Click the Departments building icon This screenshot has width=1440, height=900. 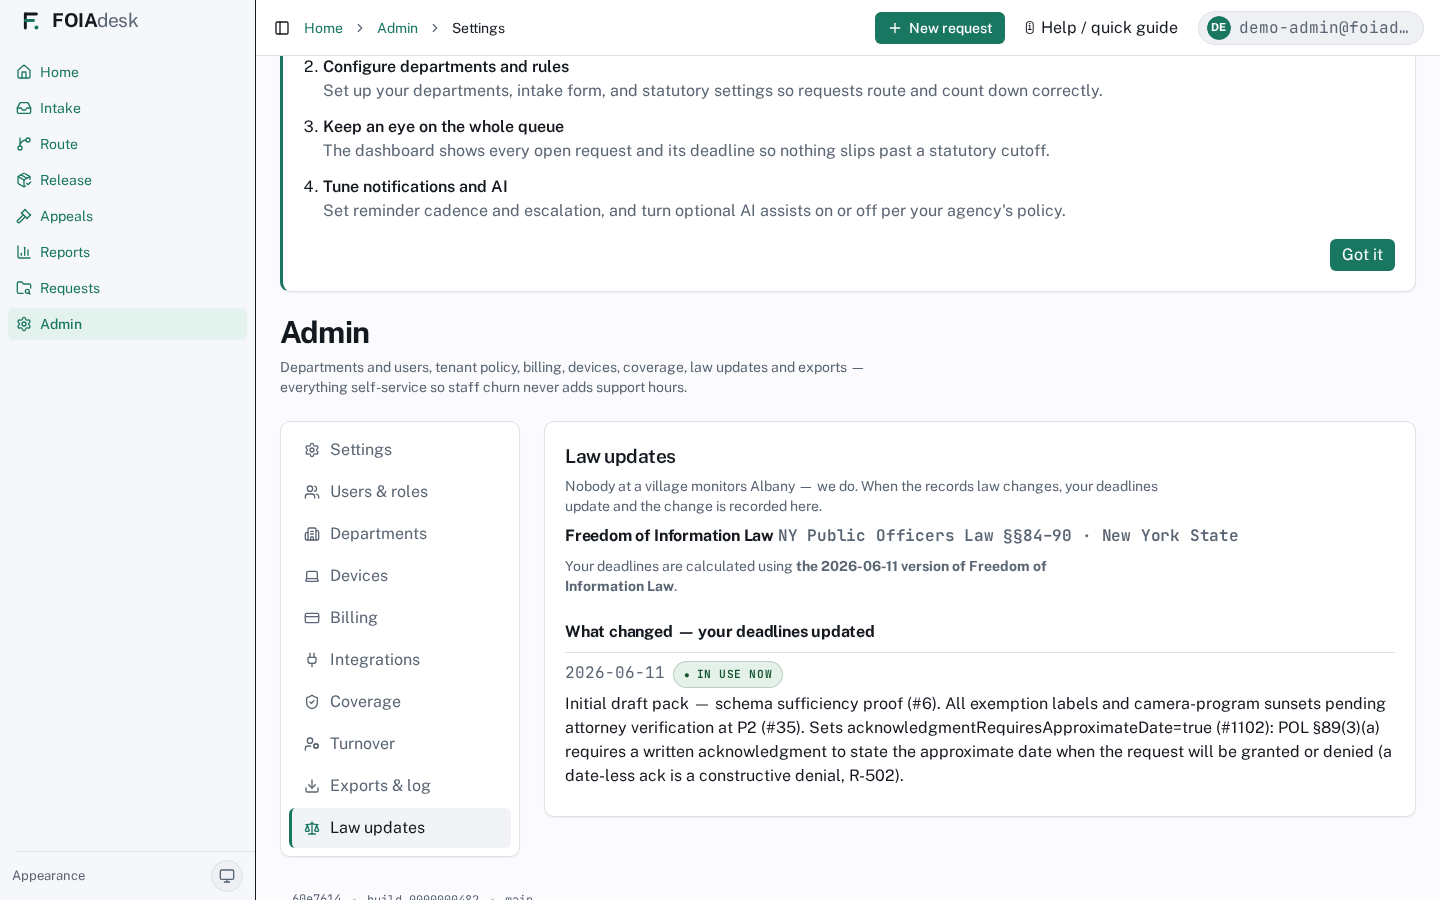point(312,534)
